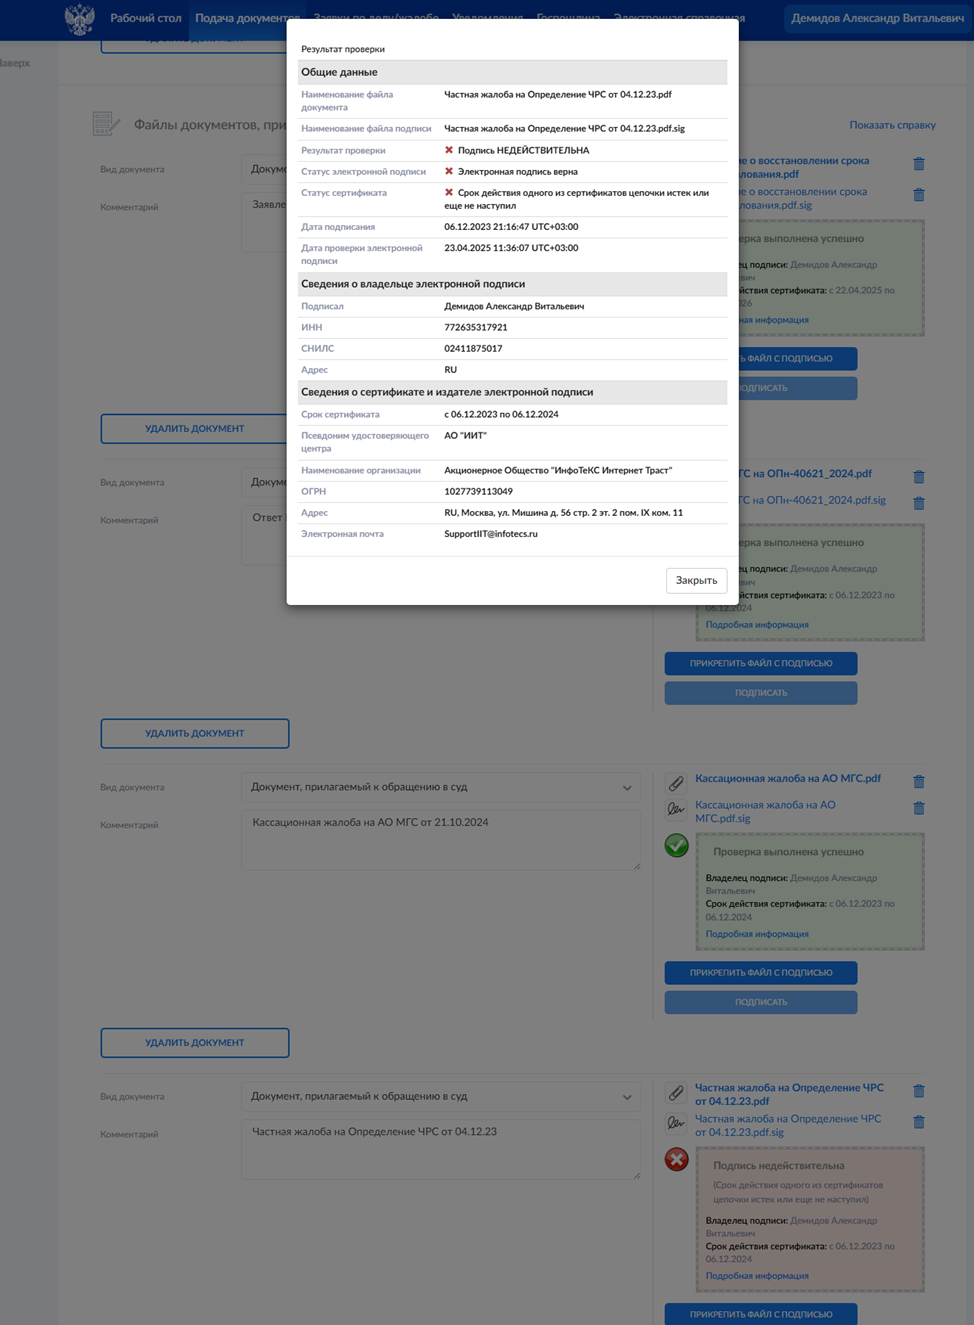The width and height of the screenshot is (974, 1325).
Task: Open Подача документов navigation tab
Action: (x=246, y=18)
